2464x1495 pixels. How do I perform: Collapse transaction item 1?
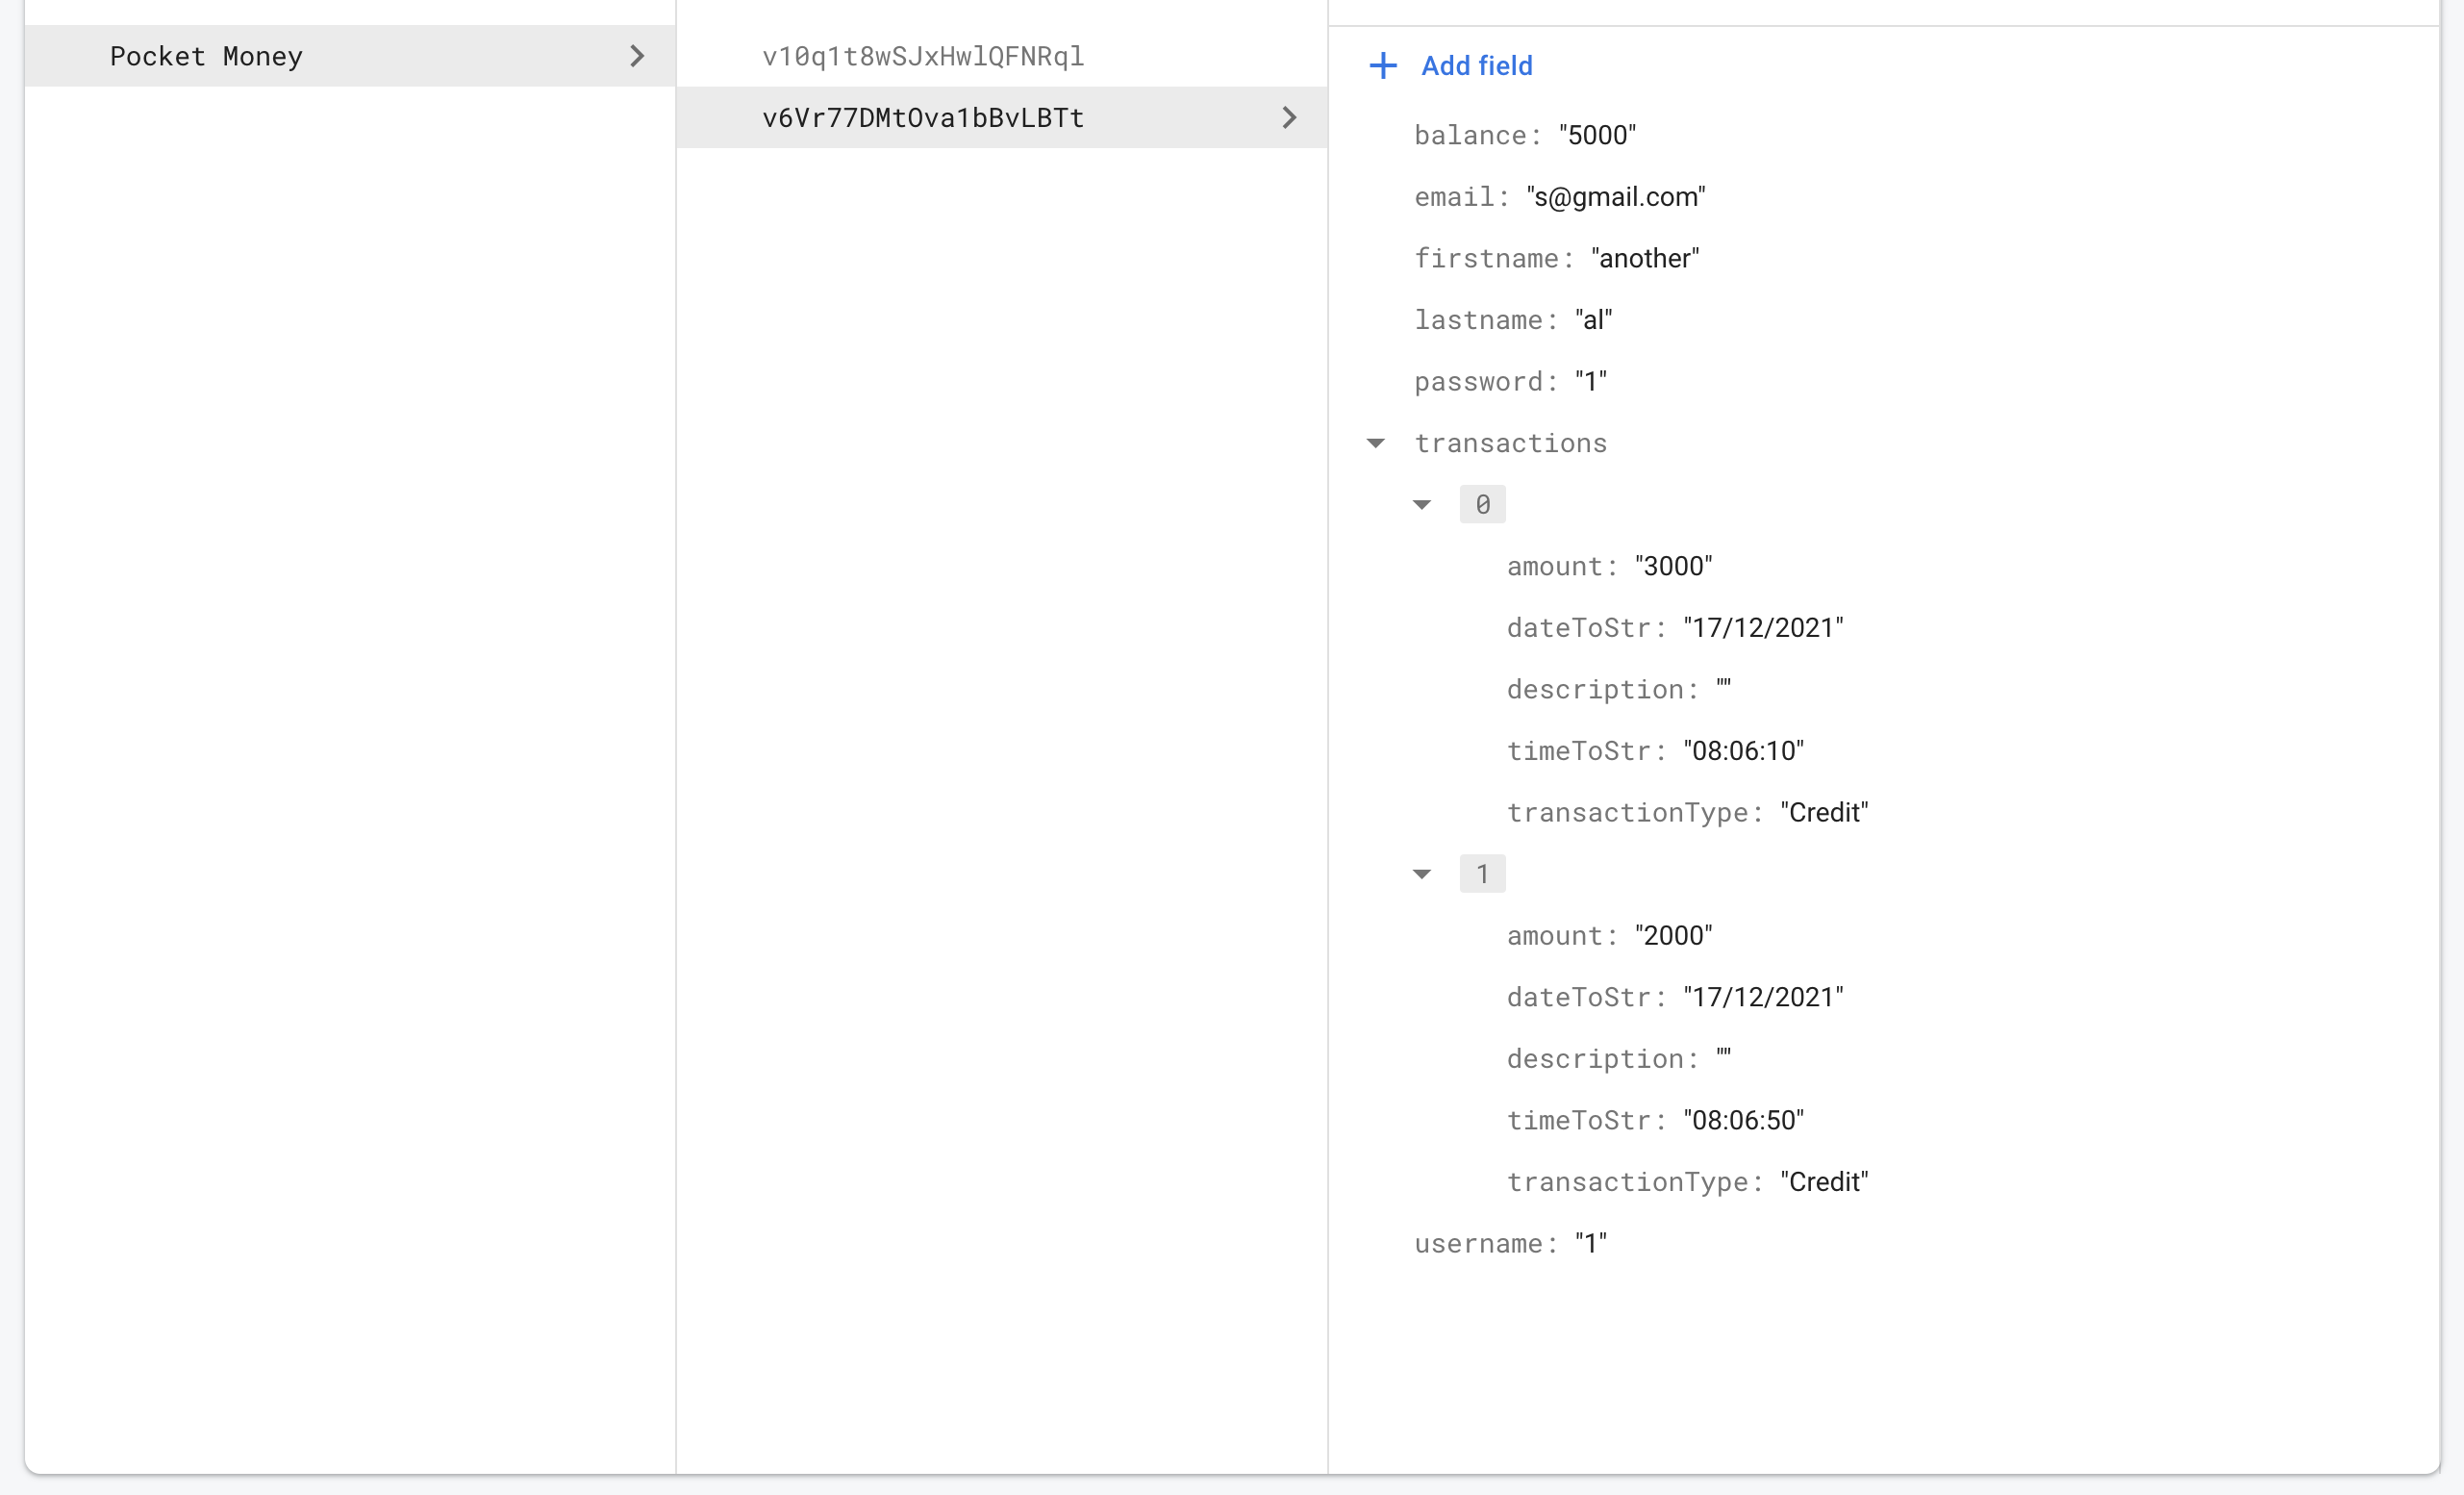pos(1422,874)
